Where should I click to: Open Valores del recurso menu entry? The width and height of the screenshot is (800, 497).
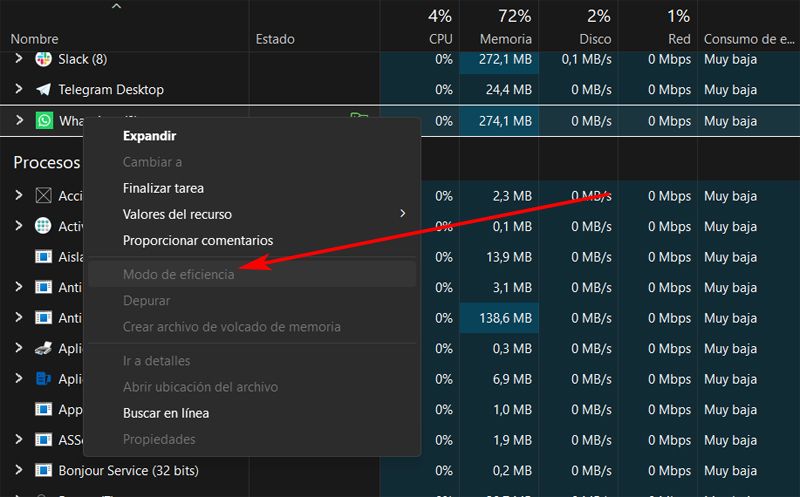point(253,214)
